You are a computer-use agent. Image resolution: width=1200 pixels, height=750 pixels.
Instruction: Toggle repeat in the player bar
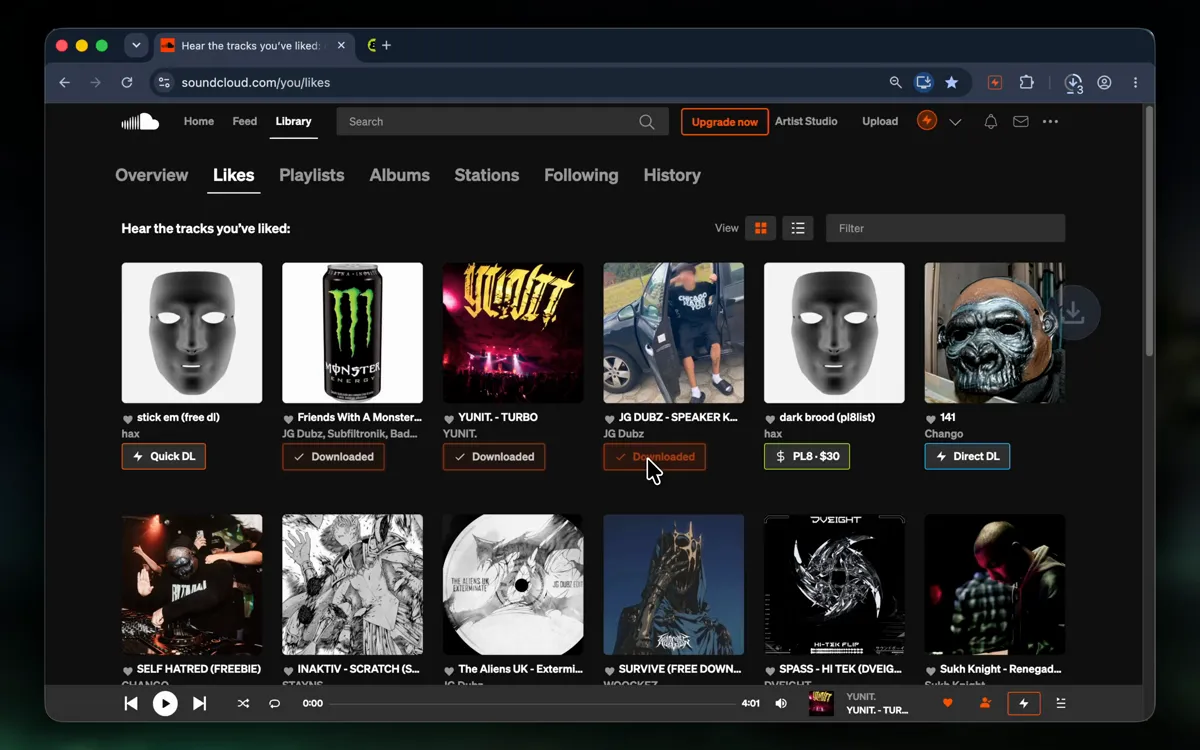coord(274,703)
